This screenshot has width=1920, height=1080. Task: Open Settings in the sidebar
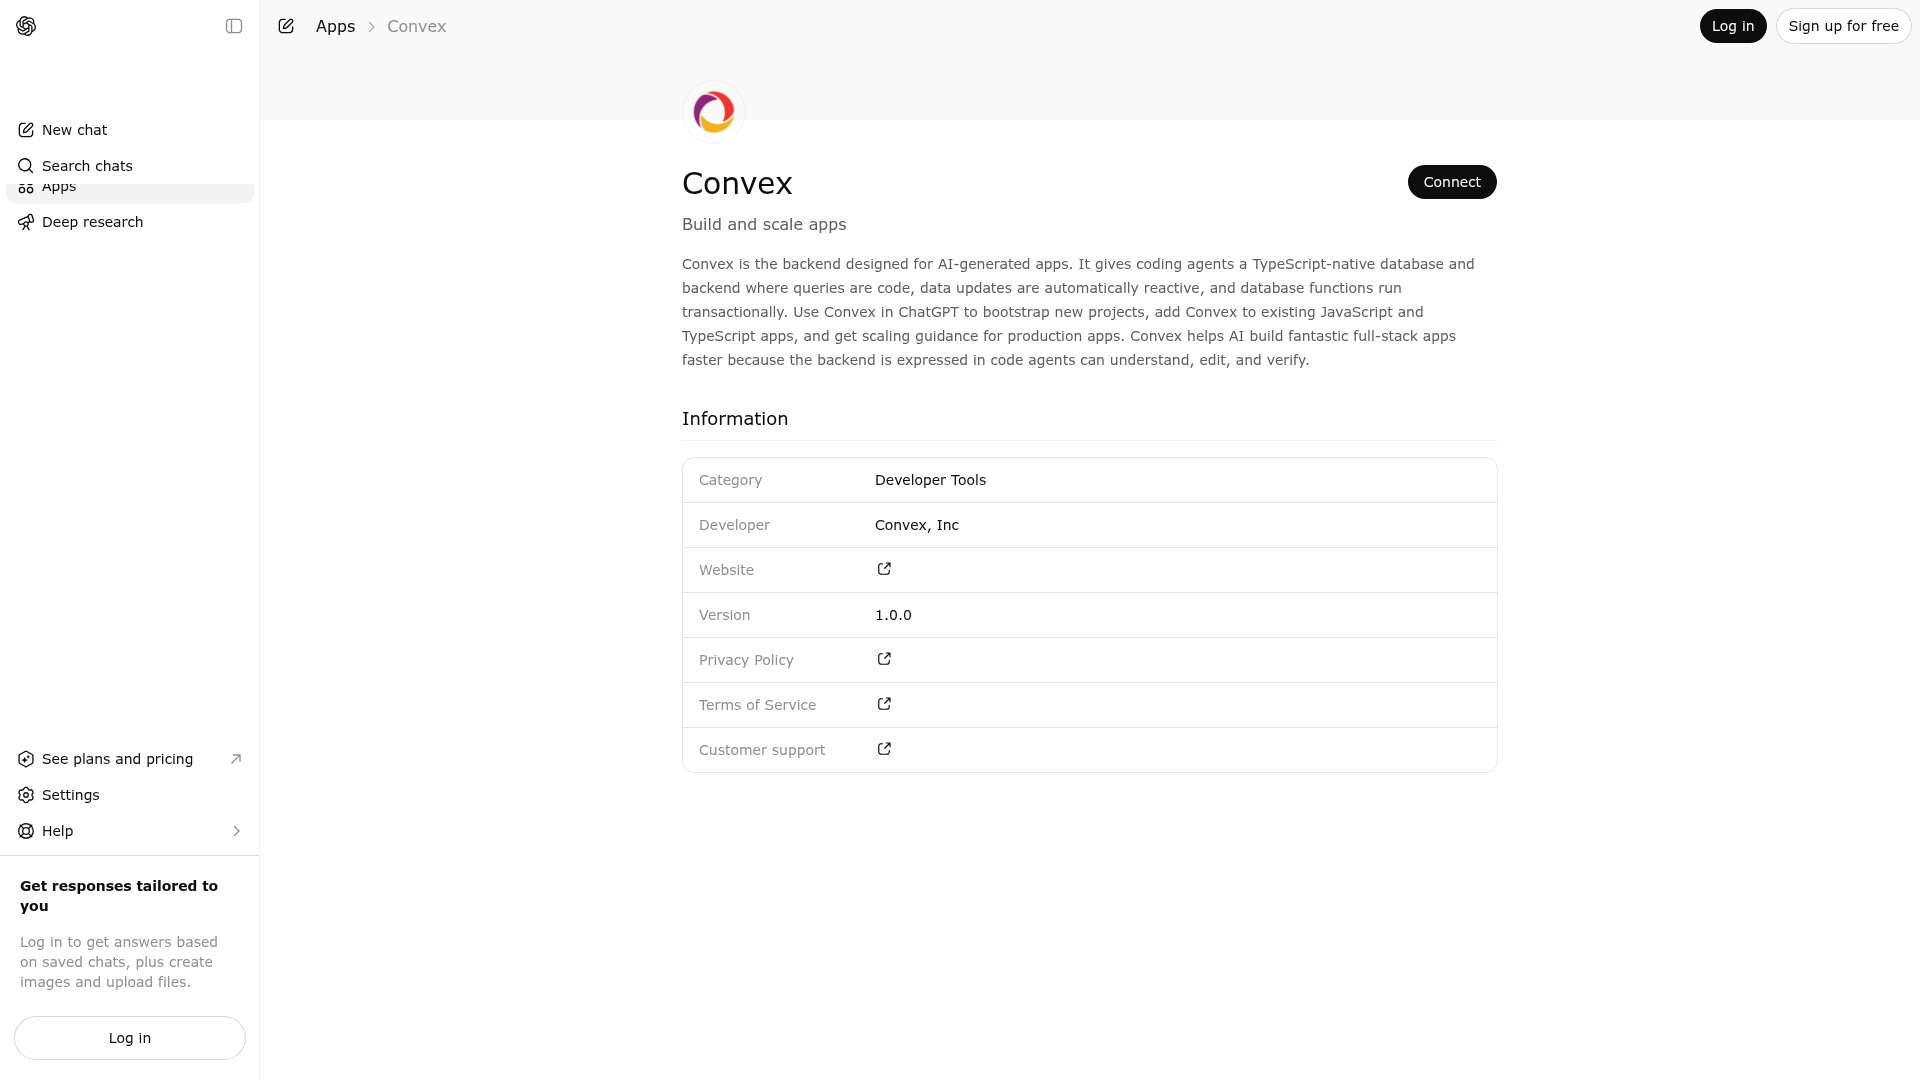[130, 795]
